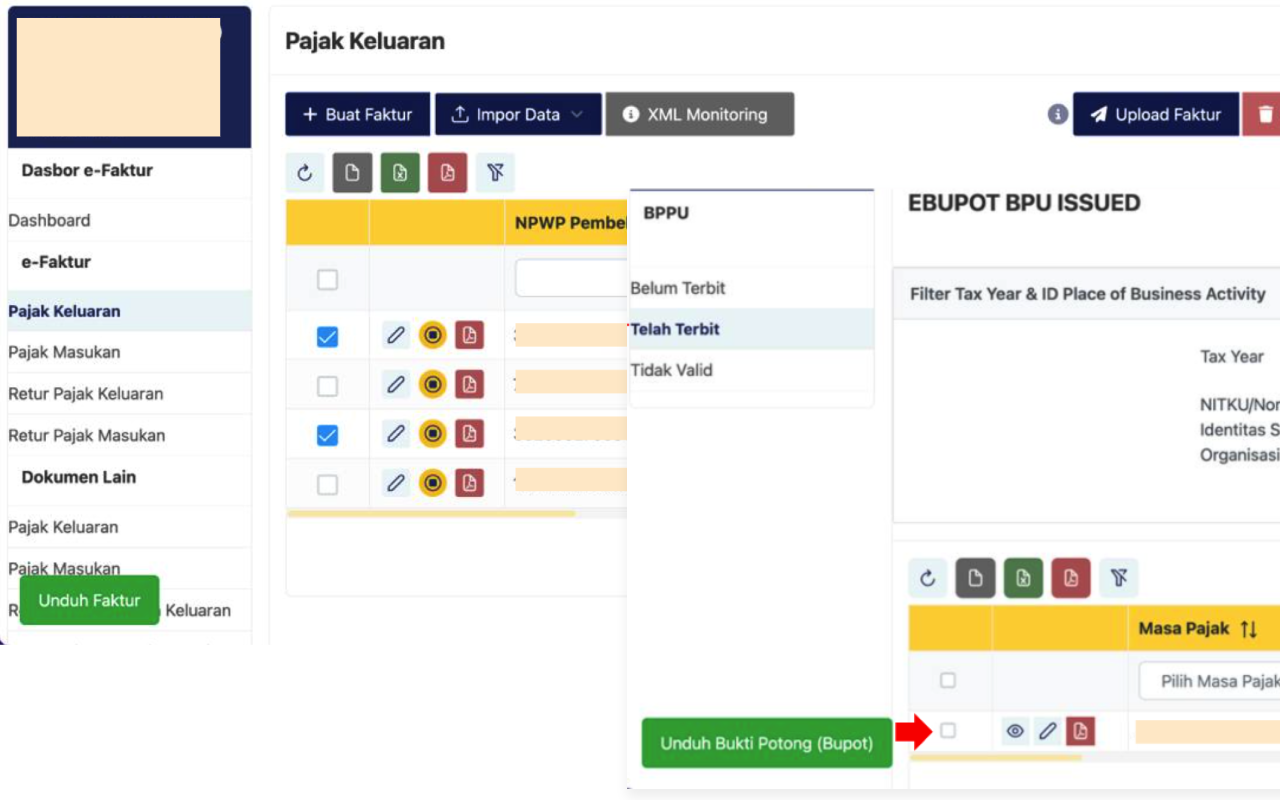
Task: Uncheck the first invoice row checkbox
Action: click(327, 337)
